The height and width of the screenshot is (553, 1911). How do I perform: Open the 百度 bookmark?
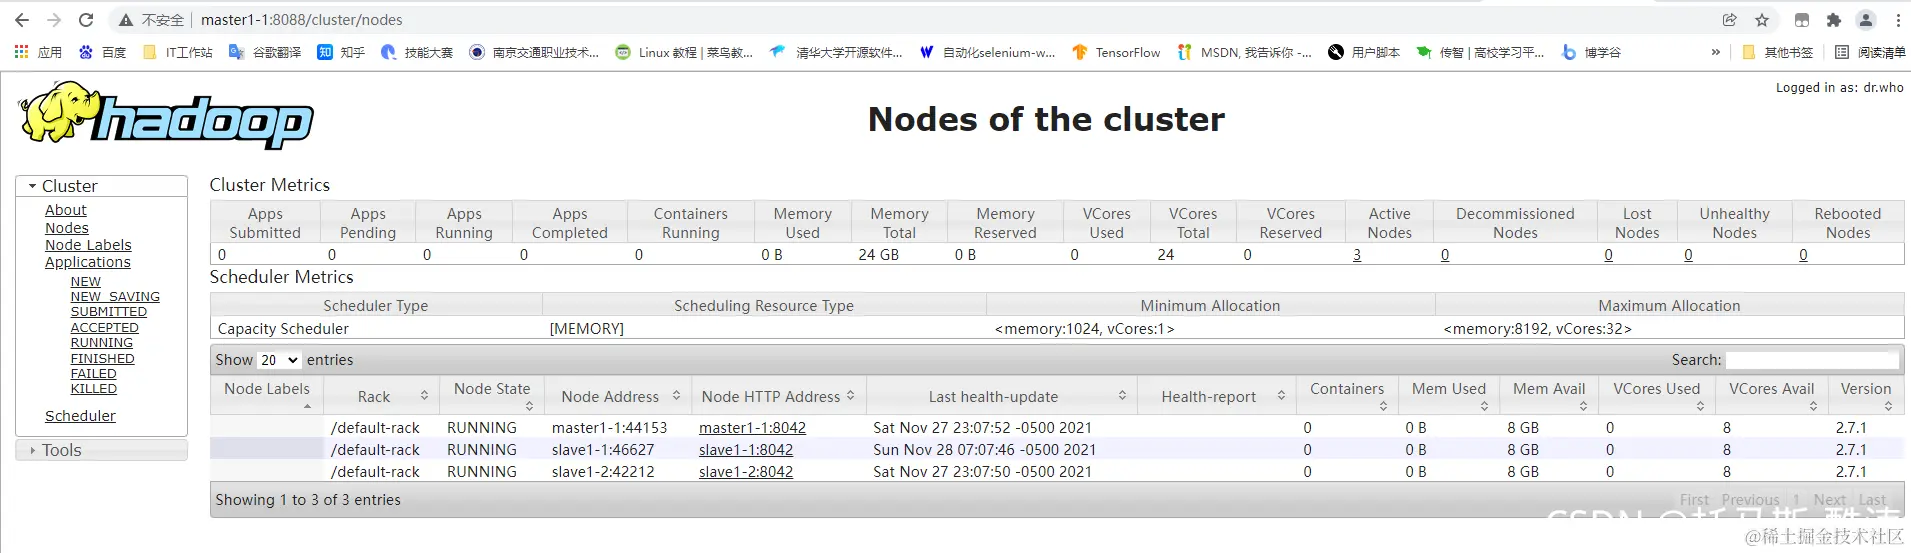(x=103, y=52)
